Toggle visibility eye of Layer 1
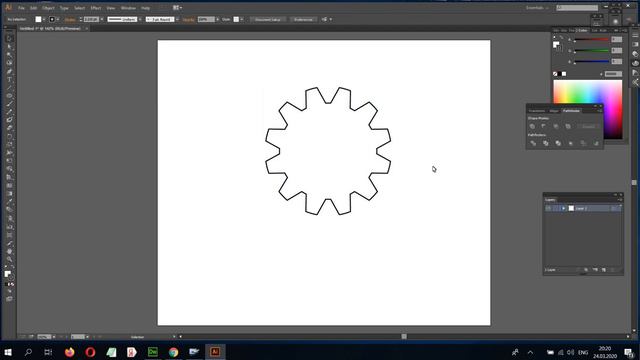The width and height of the screenshot is (640, 360). point(548,209)
